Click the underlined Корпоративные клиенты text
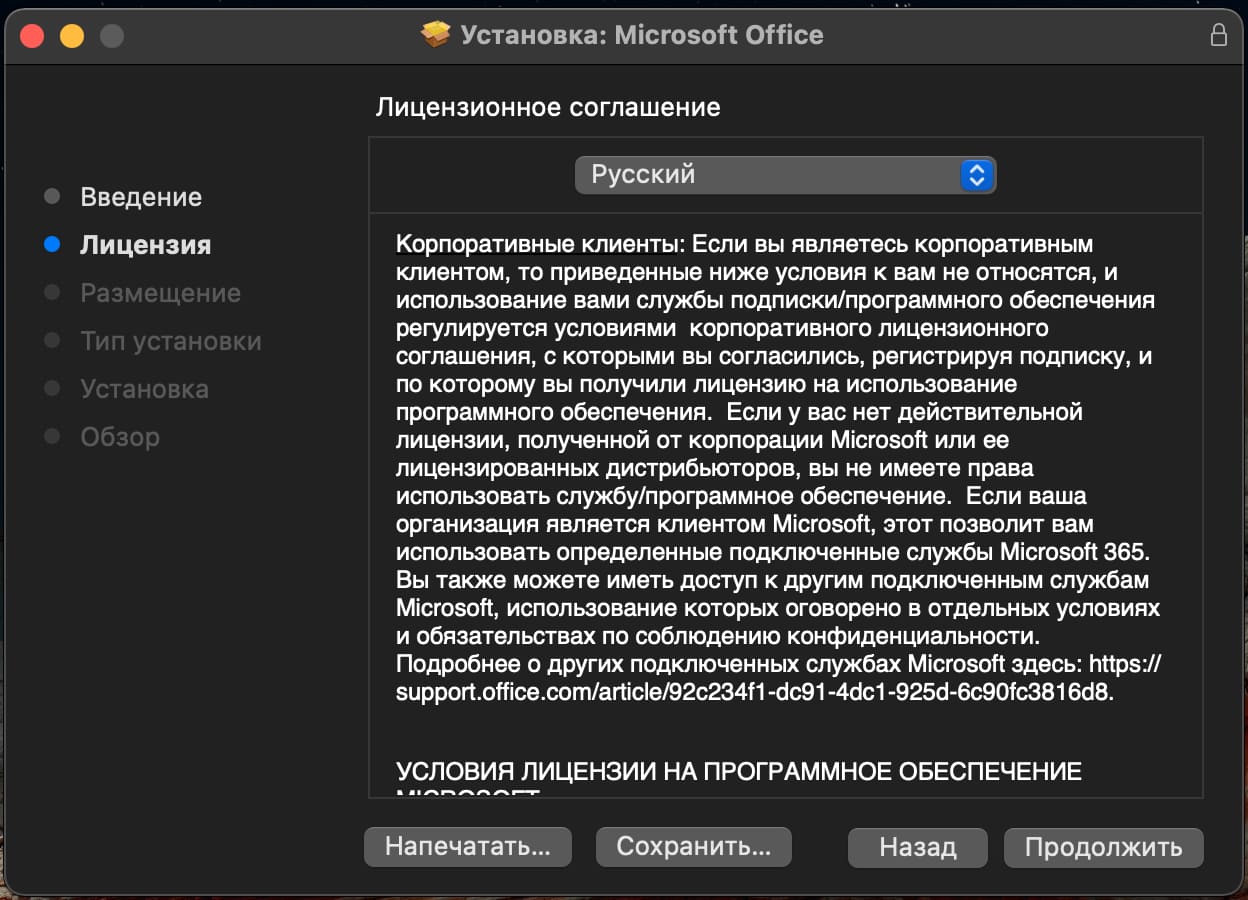This screenshot has height=900, width=1248. click(x=537, y=245)
